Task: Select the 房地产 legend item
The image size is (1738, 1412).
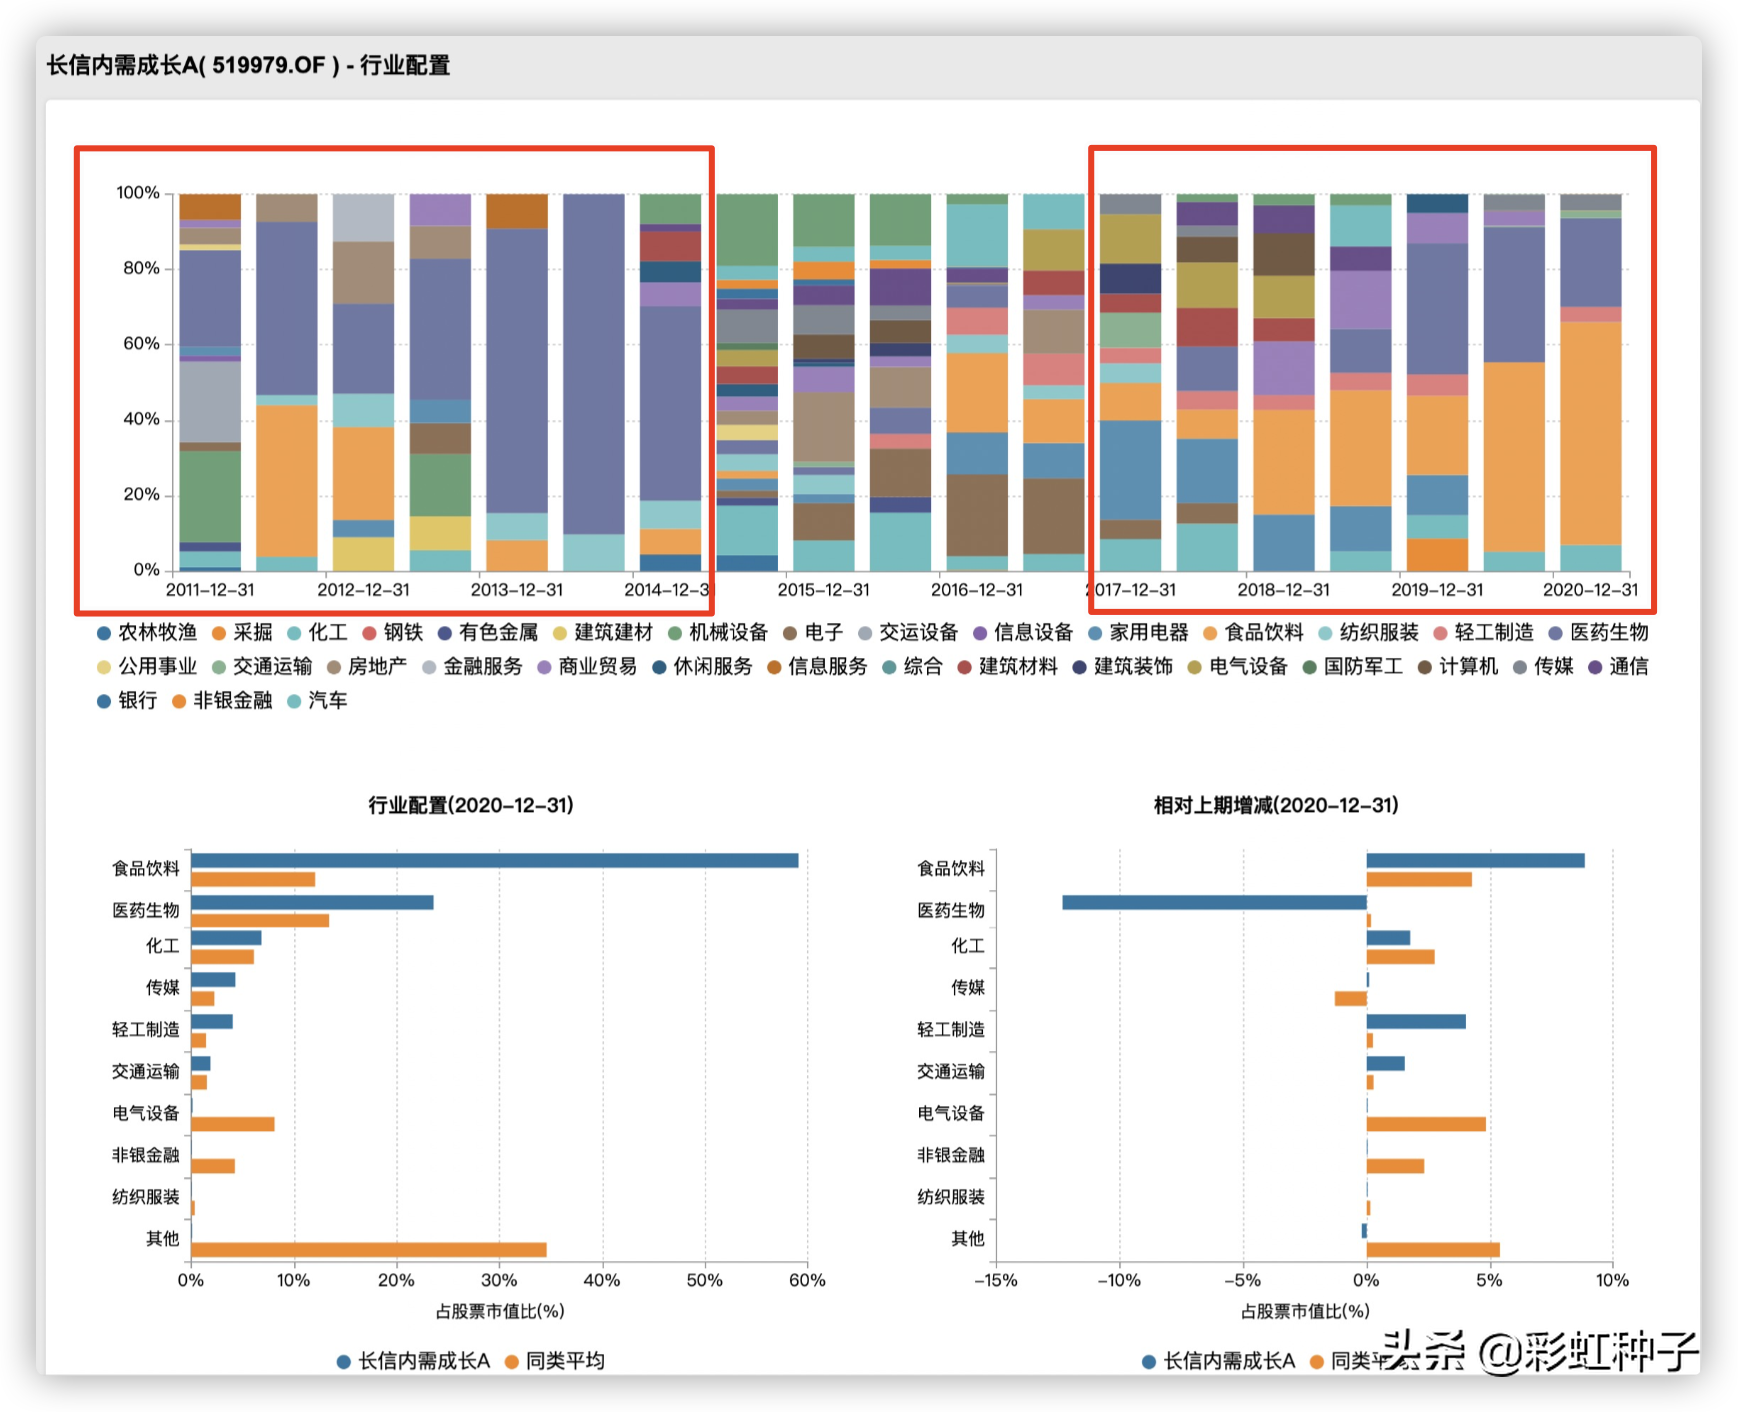Action: (x=367, y=666)
